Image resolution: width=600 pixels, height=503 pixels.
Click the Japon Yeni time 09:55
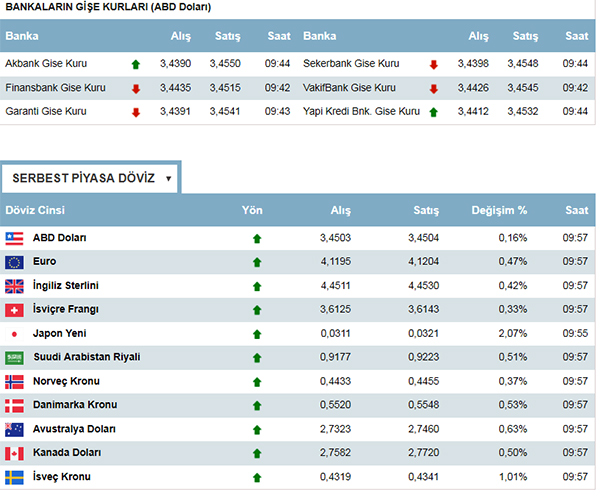coord(575,334)
